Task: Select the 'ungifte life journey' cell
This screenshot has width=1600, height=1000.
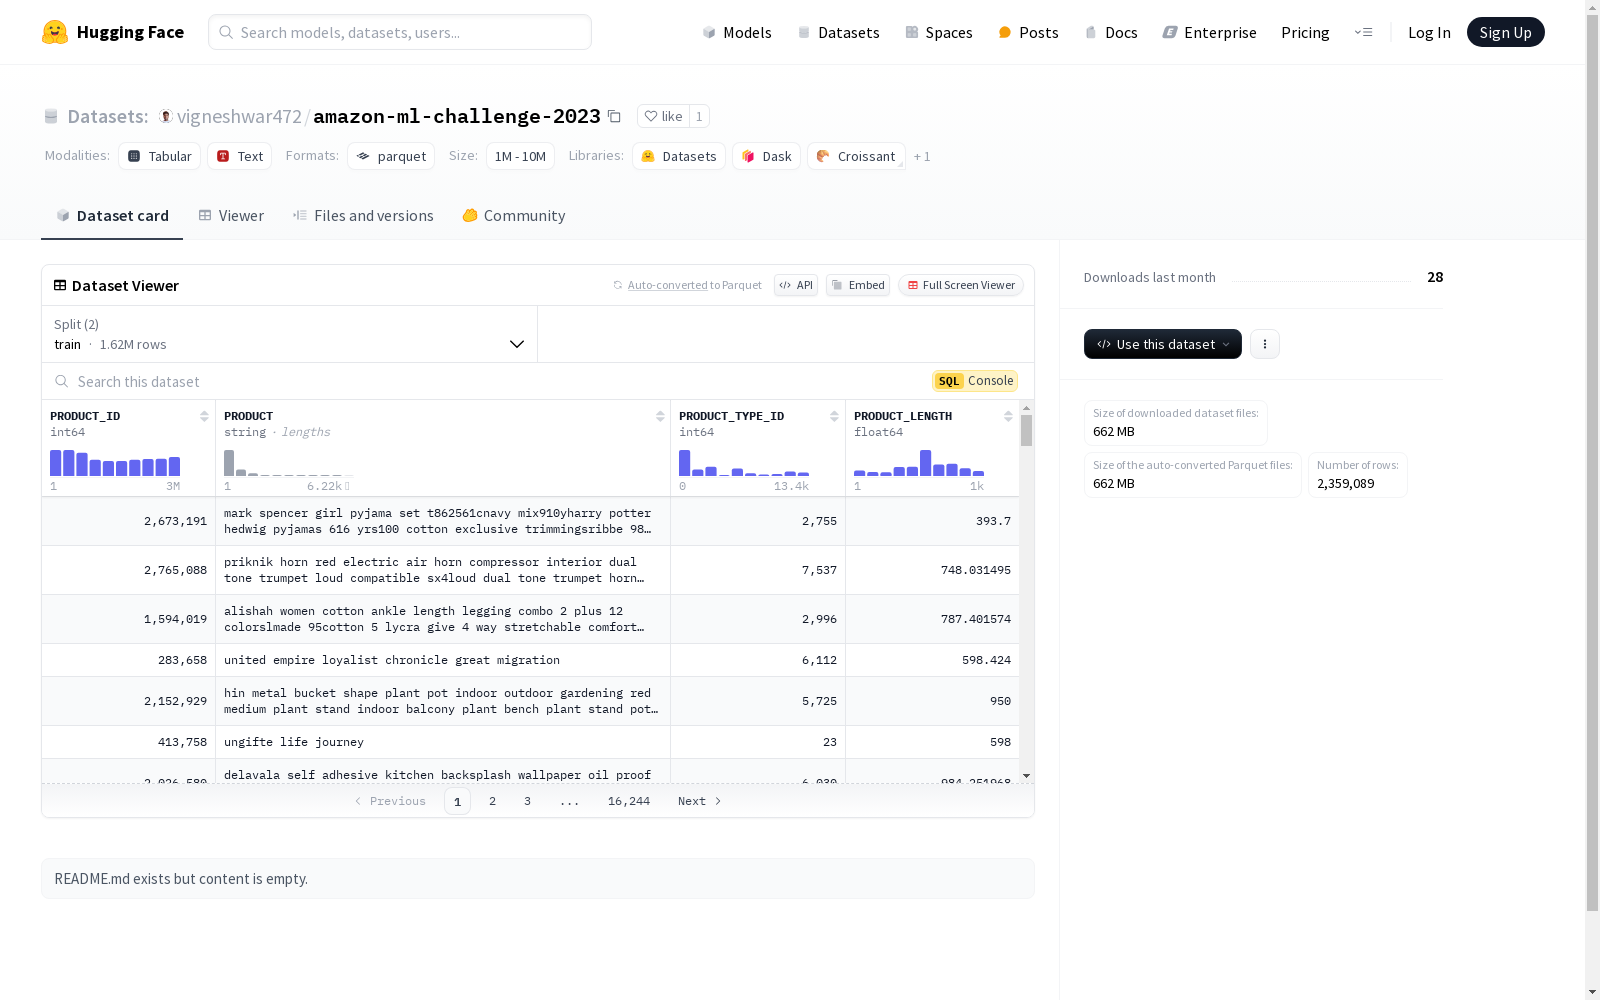Action: click(x=443, y=742)
